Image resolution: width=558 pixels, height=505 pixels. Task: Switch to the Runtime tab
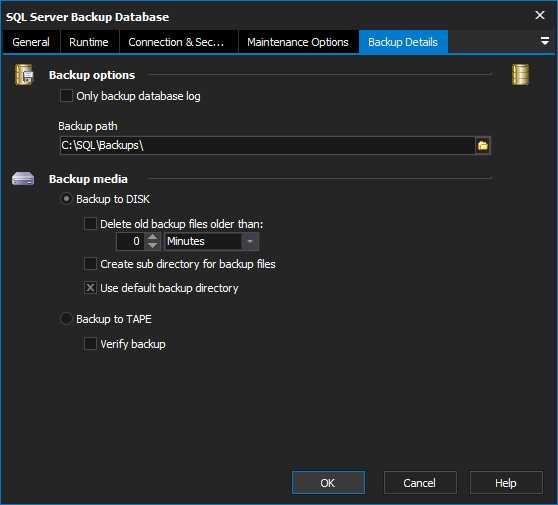click(x=89, y=42)
